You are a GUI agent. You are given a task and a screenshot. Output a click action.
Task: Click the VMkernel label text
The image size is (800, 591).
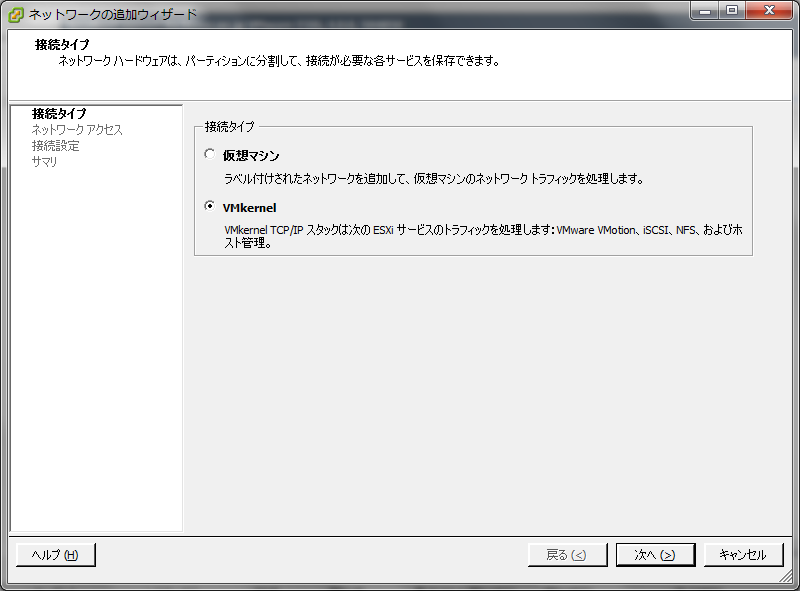[249, 208]
